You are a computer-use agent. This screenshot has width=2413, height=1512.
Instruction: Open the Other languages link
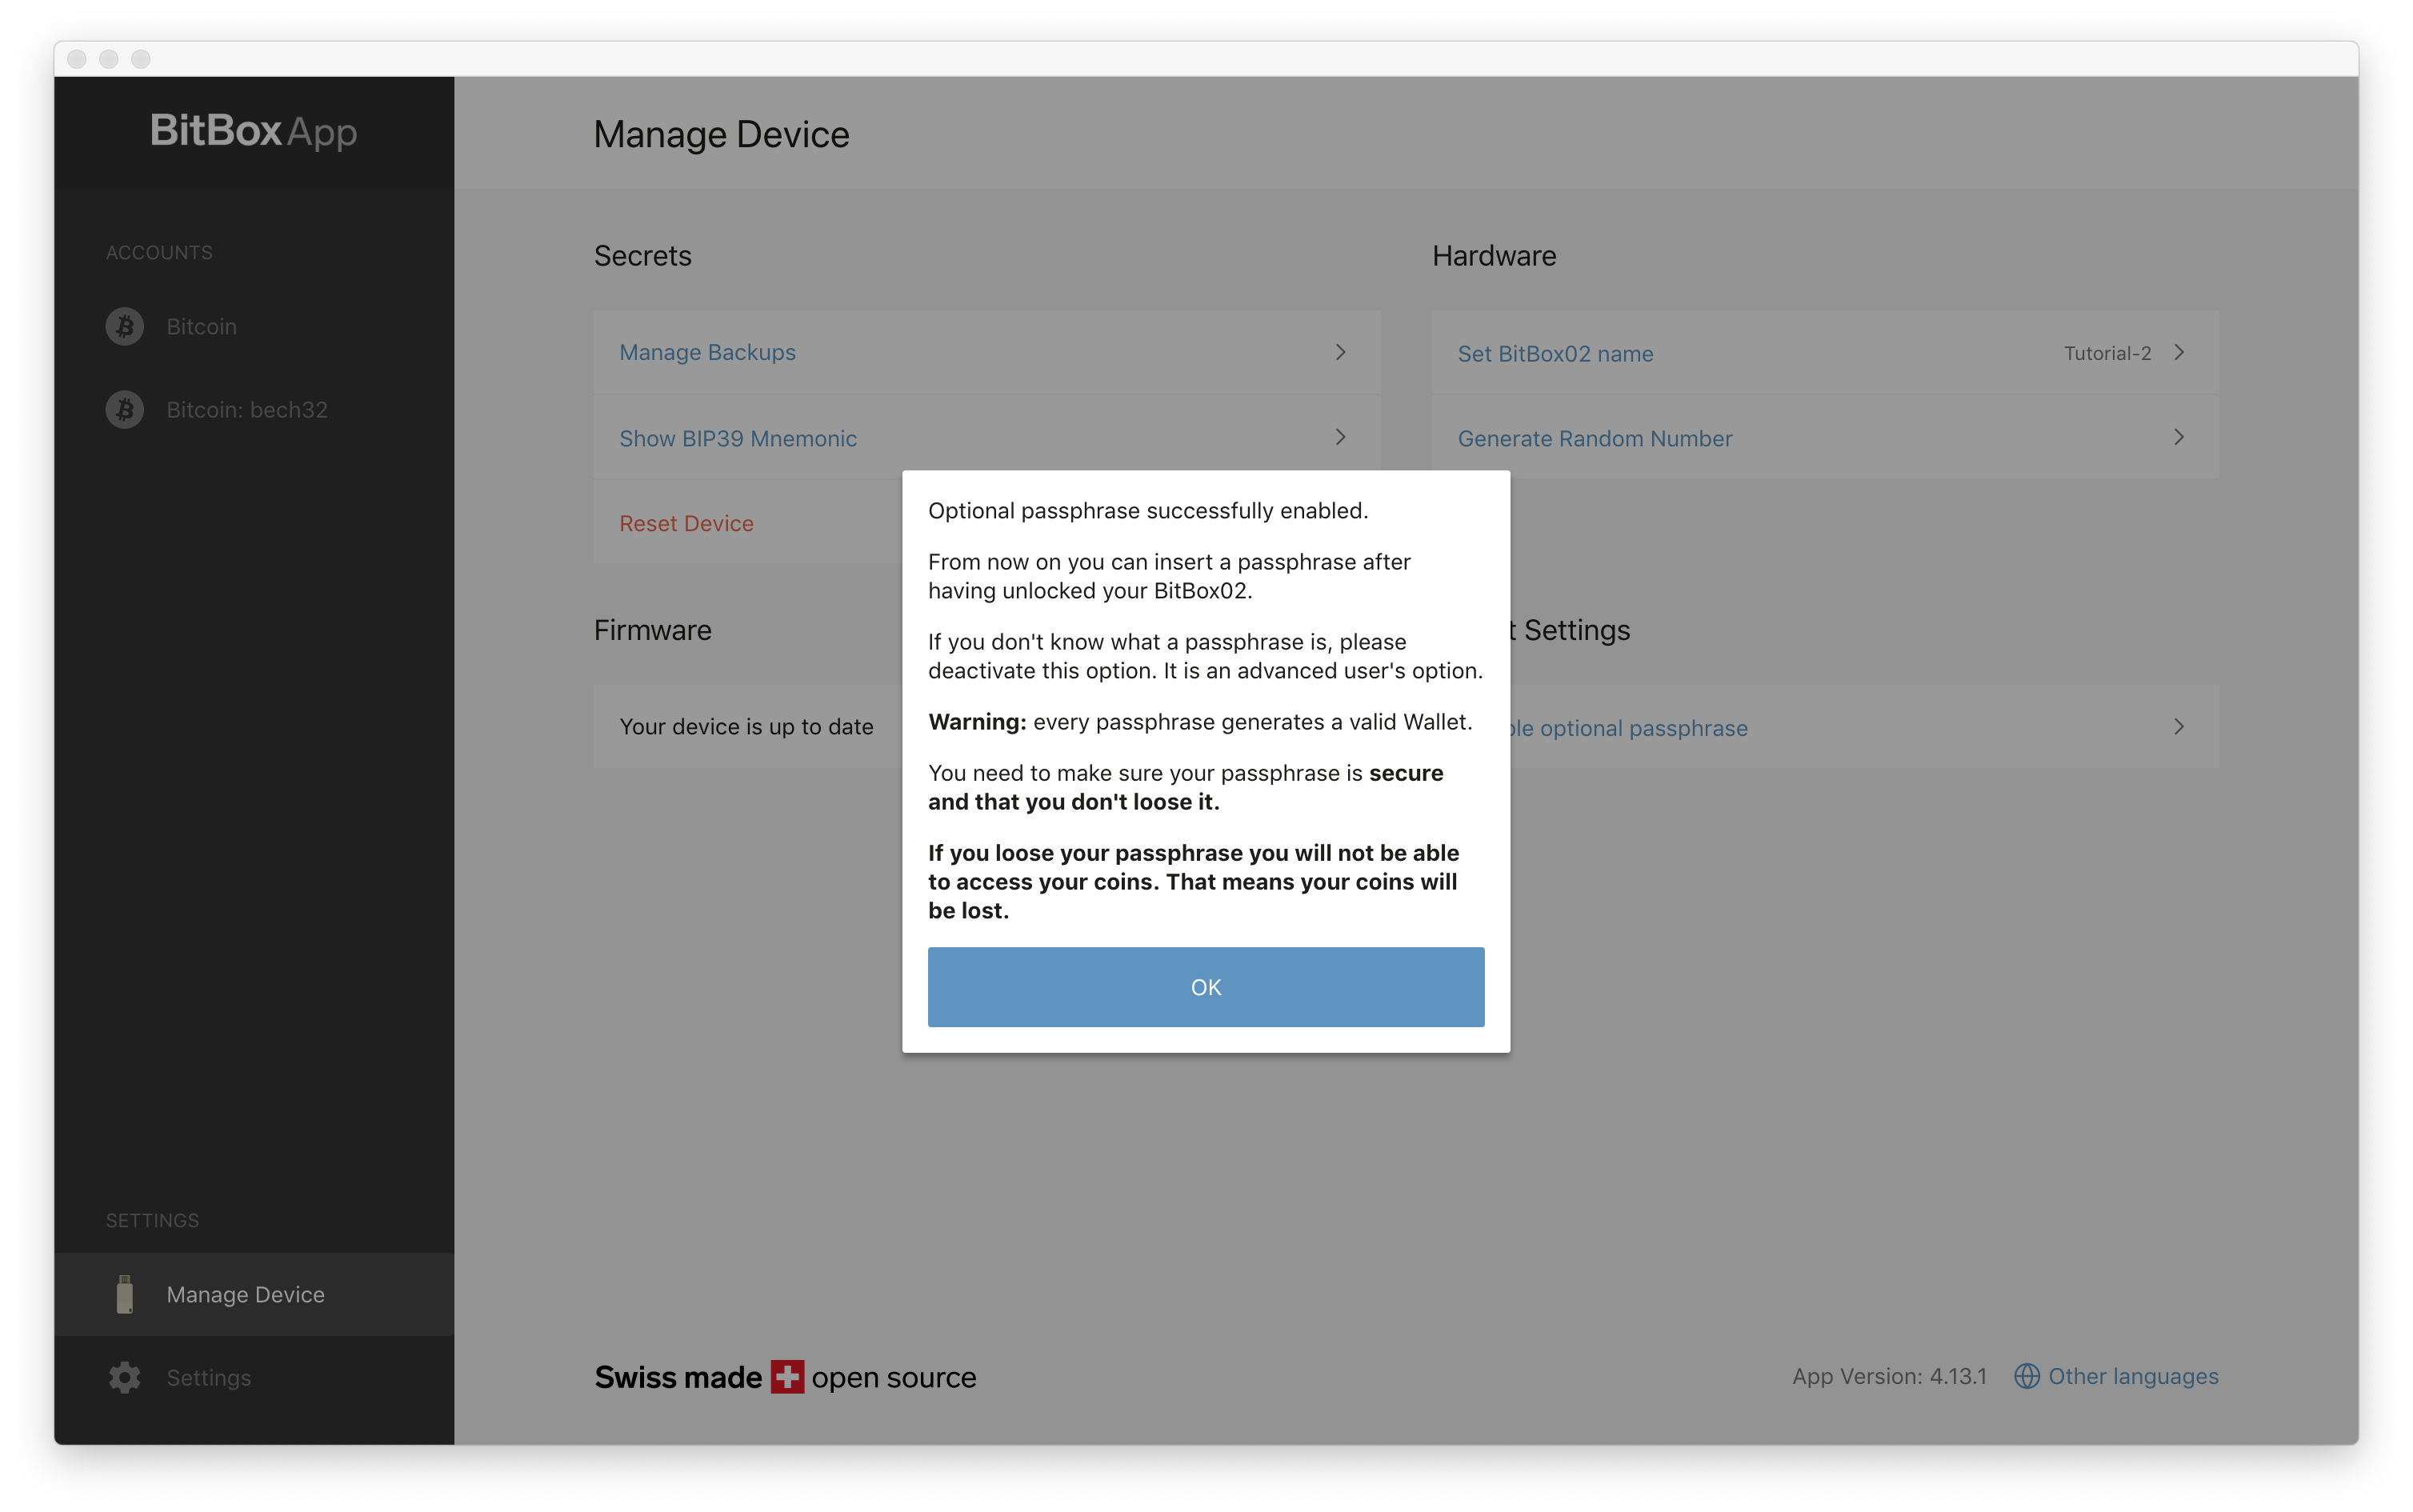coord(2133,1376)
